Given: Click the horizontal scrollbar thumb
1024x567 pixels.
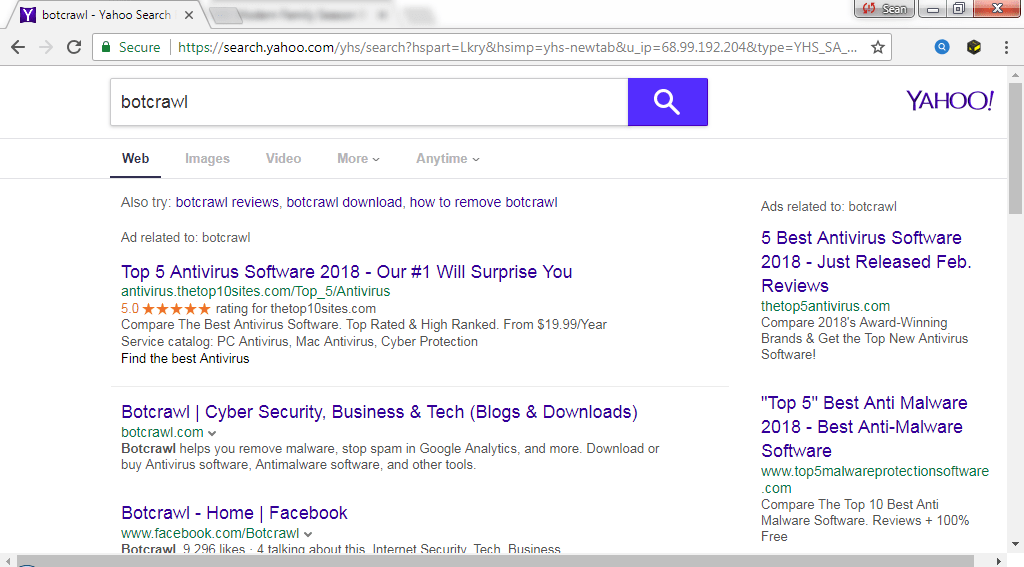Looking at the screenshot, I should click(493, 560).
